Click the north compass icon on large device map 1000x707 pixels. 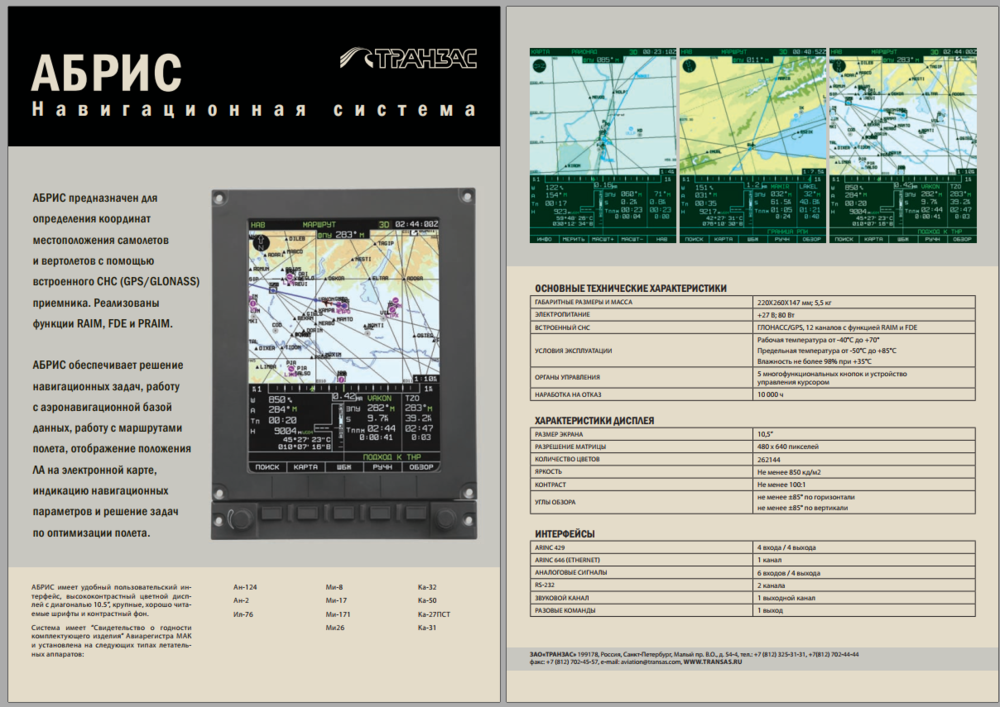tap(261, 242)
